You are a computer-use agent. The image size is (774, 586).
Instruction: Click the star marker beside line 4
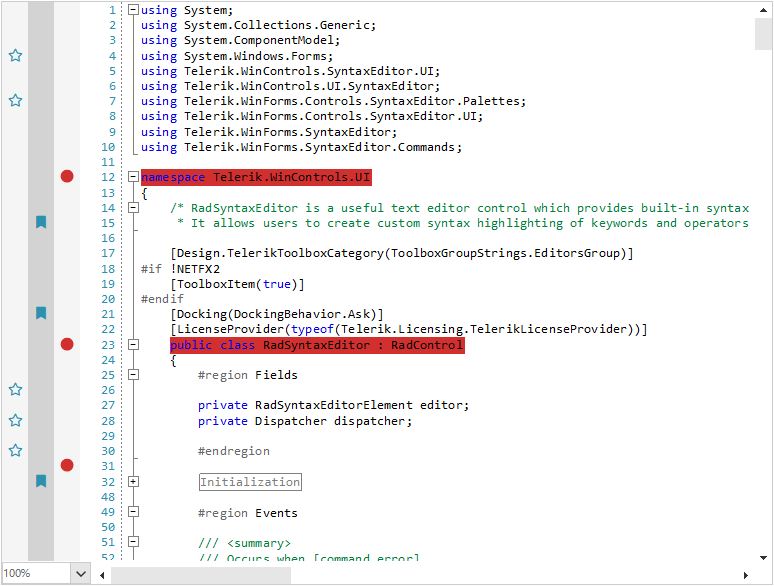coord(15,55)
